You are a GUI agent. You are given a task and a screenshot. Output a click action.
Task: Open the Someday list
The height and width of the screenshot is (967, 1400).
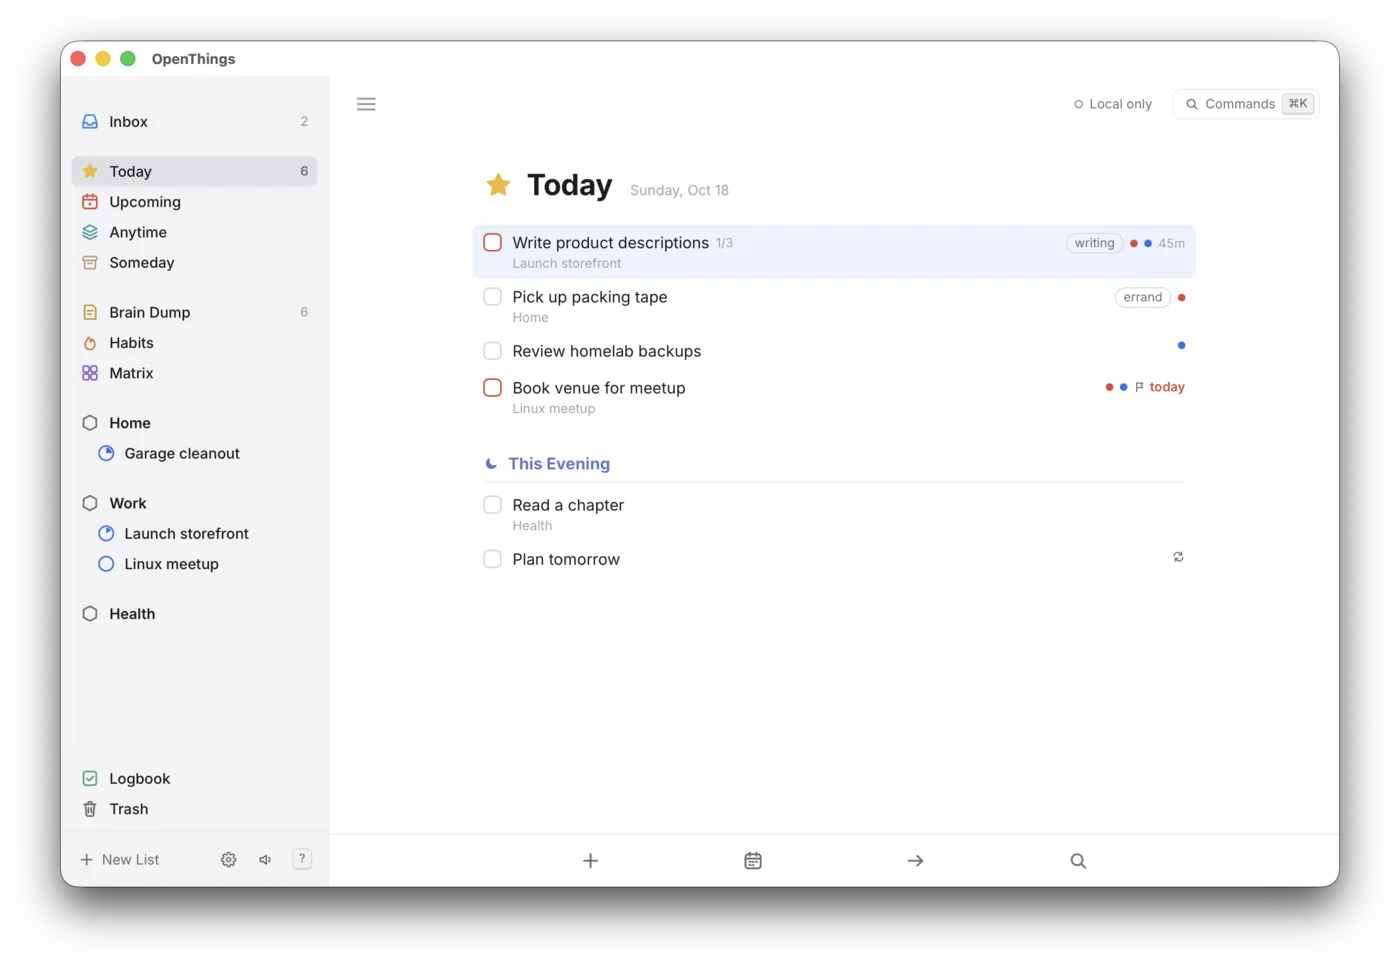tap(194, 263)
